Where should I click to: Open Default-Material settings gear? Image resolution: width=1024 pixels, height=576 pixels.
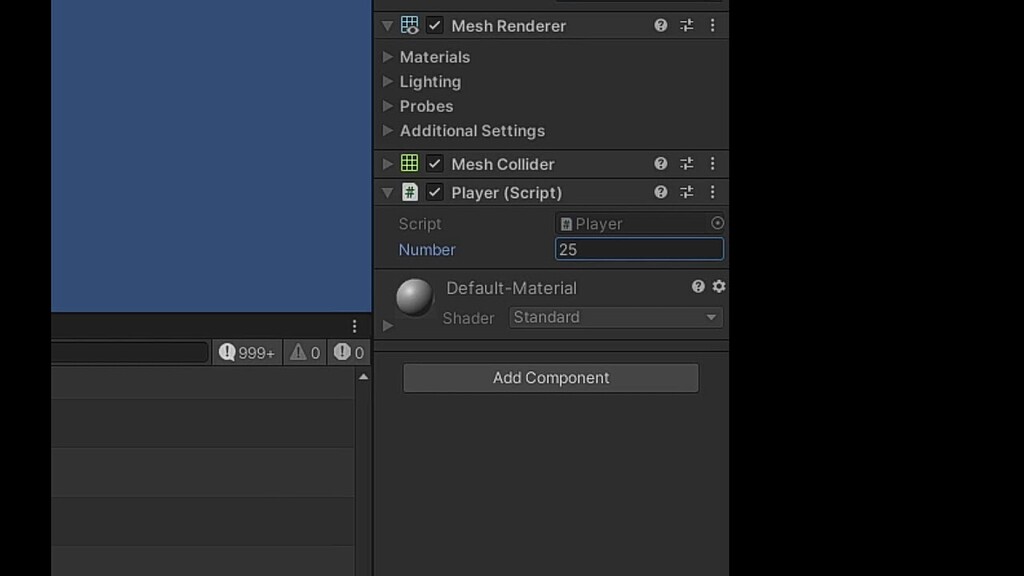coord(718,287)
